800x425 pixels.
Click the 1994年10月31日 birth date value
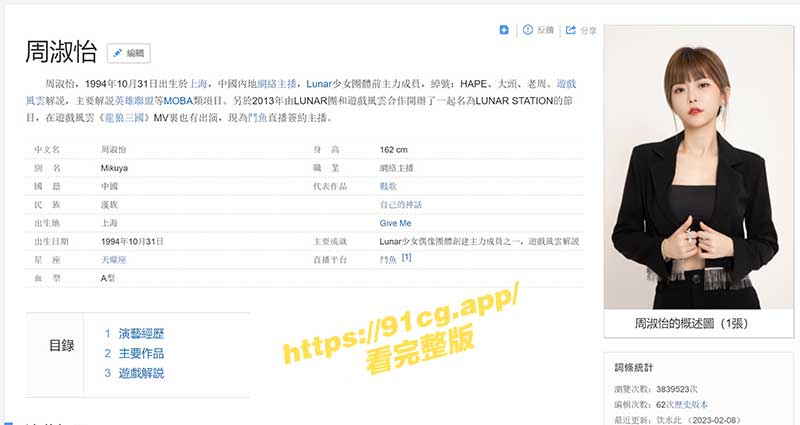pyautogui.click(x=132, y=241)
